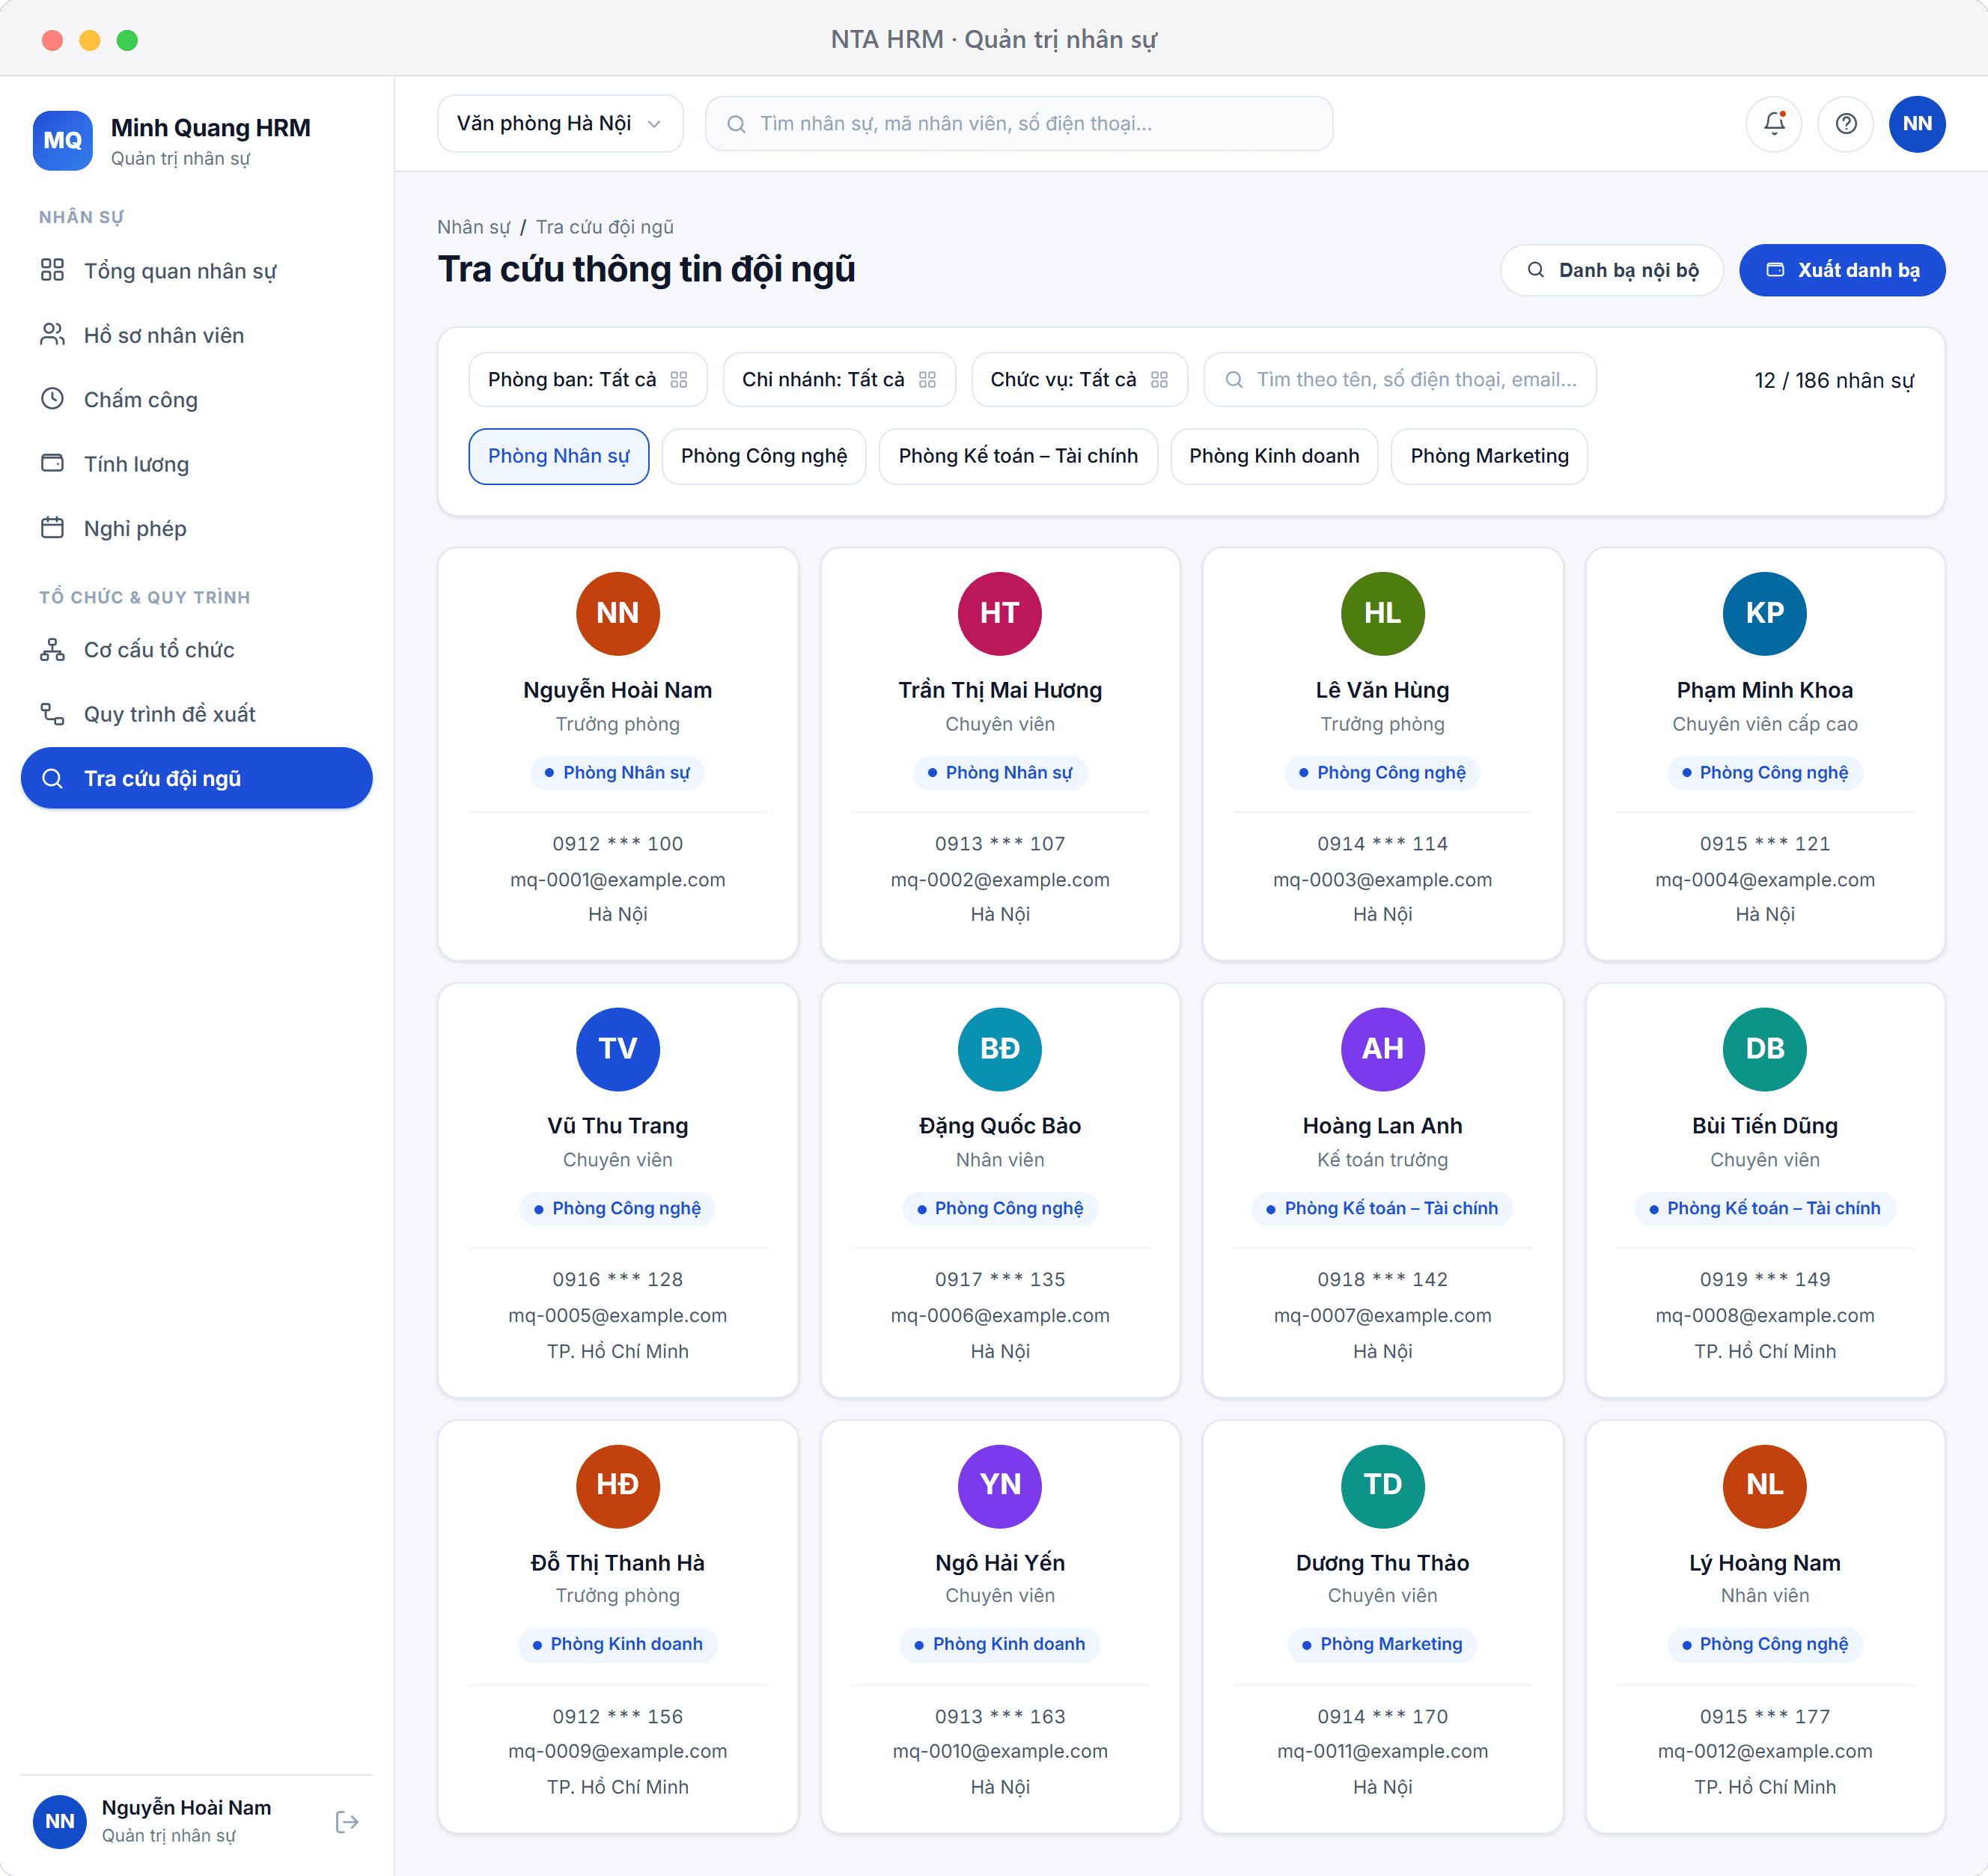Open the Chi nhánh: Tất cả filter
The width and height of the screenshot is (1988, 1876).
839,380
